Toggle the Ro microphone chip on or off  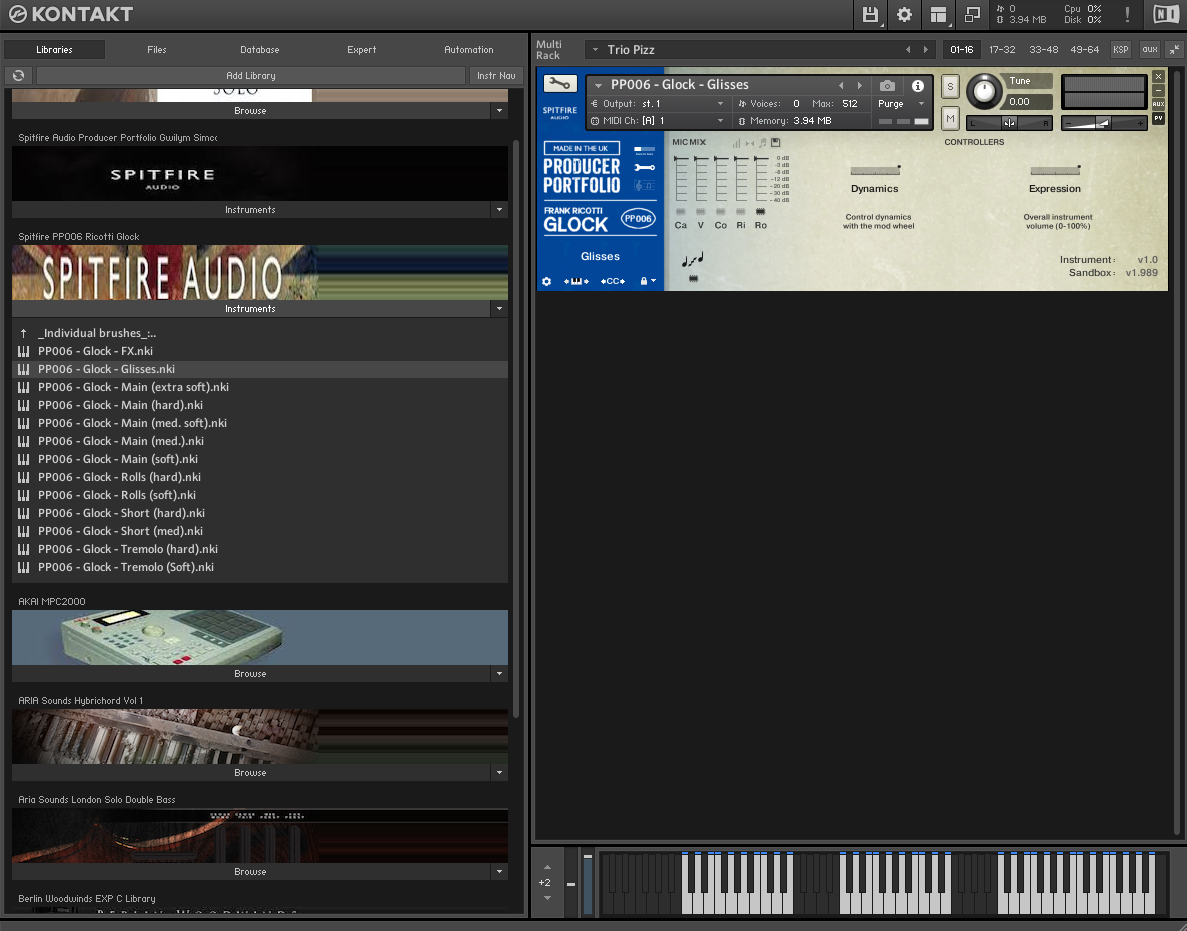760,212
